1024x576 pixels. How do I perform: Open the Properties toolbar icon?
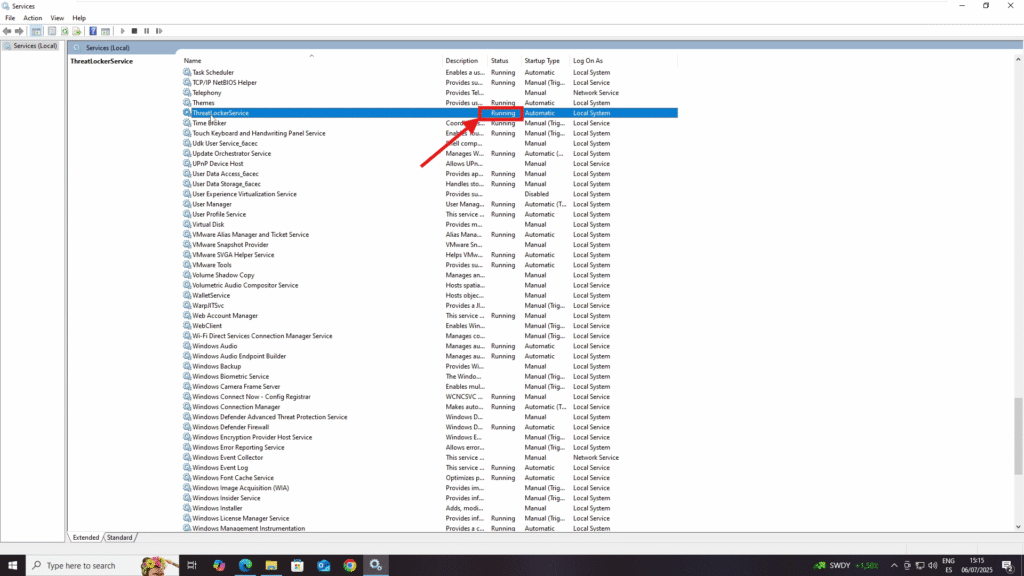(52, 31)
